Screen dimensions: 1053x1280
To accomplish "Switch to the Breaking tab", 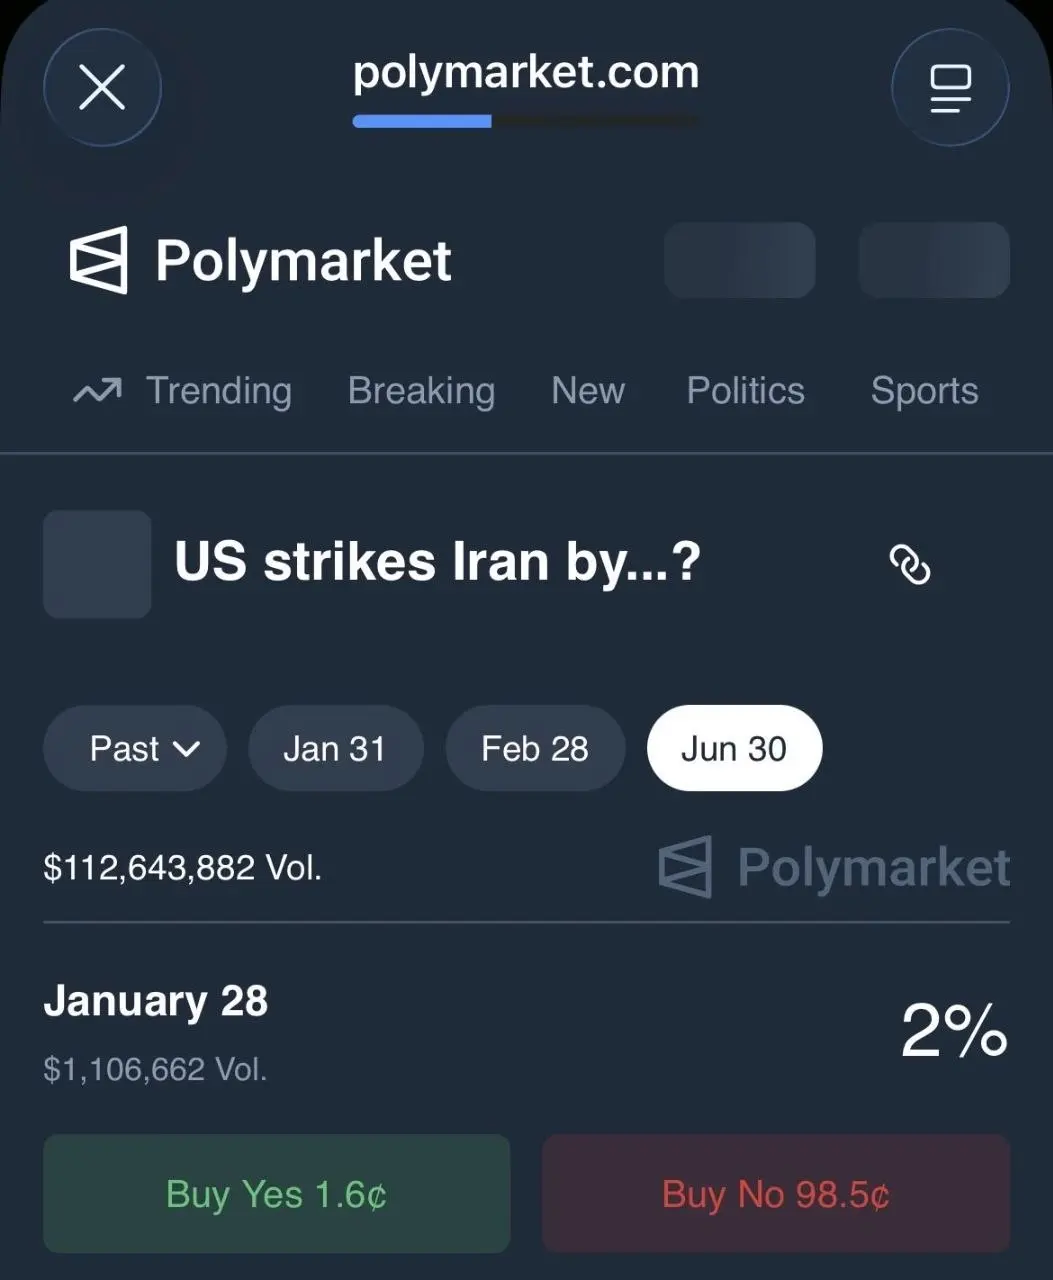I will [421, 391].
